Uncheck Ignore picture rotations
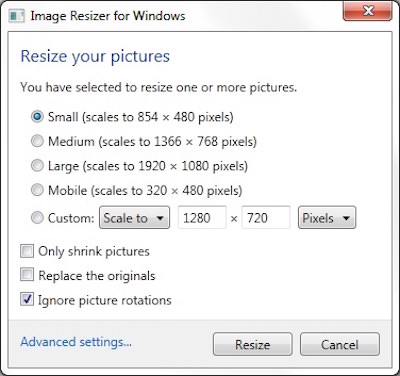Viewport: 400px width, 376px height. pyautogui.click(x=27, y=299)
